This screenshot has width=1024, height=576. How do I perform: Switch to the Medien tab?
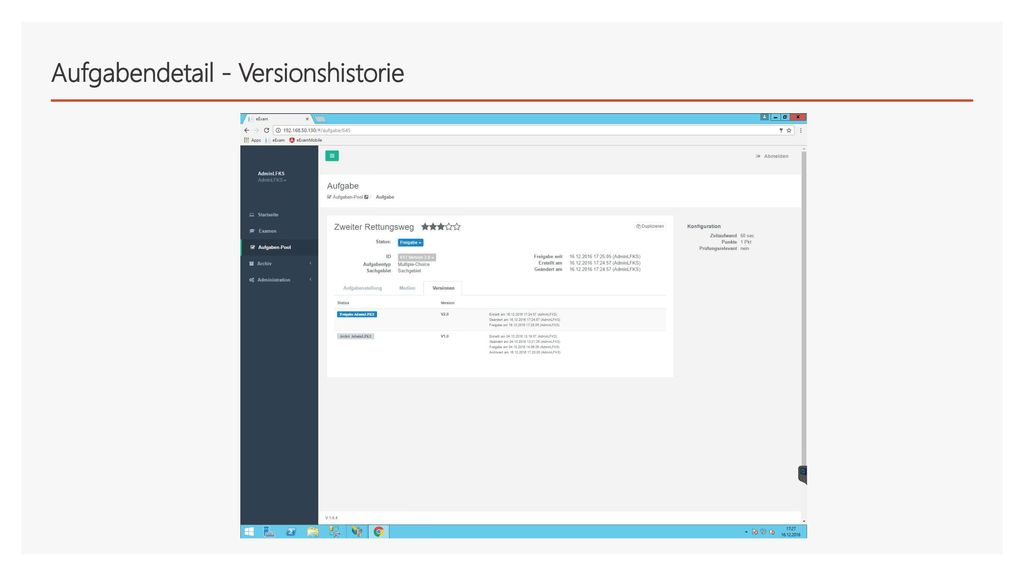tap(407, 288)
